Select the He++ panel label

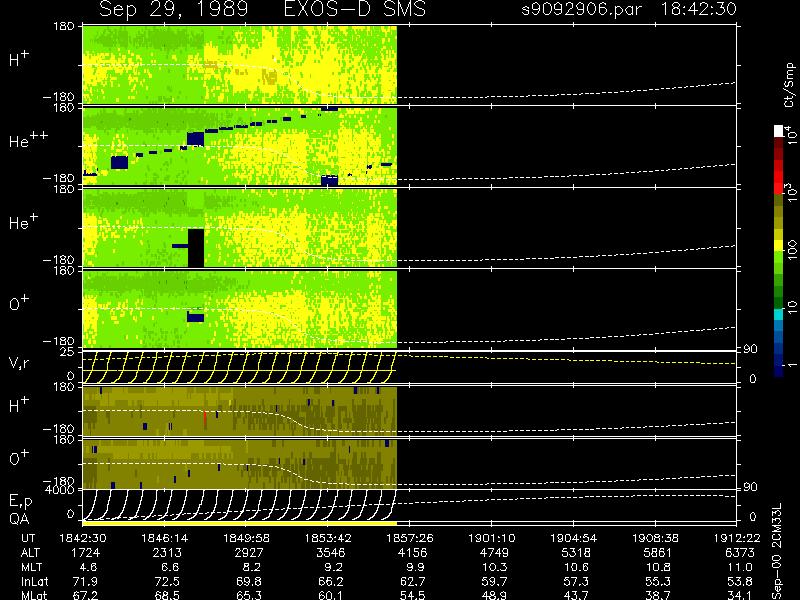click(29, 139)
